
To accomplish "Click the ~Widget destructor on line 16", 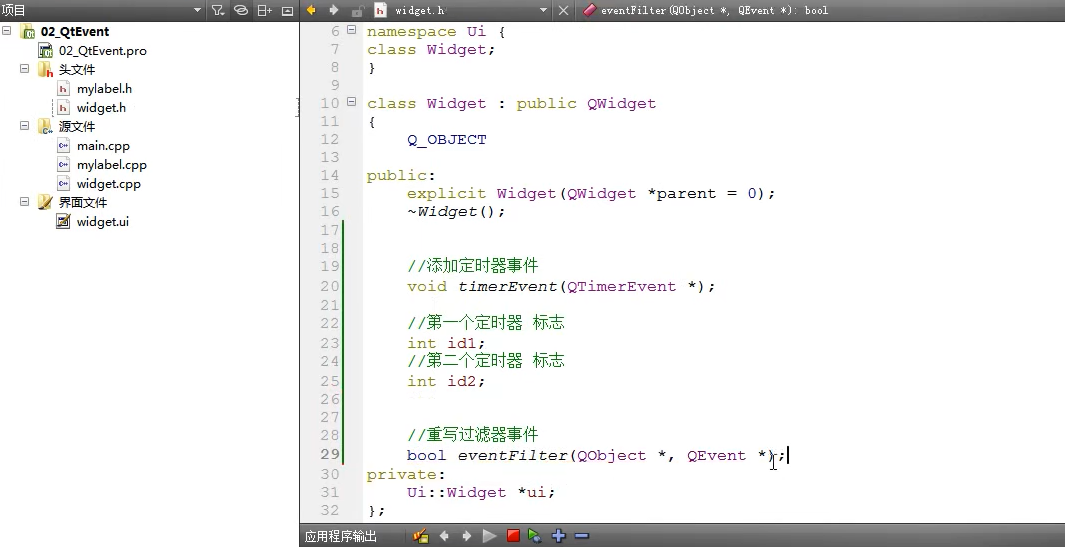I will point(442,211).
